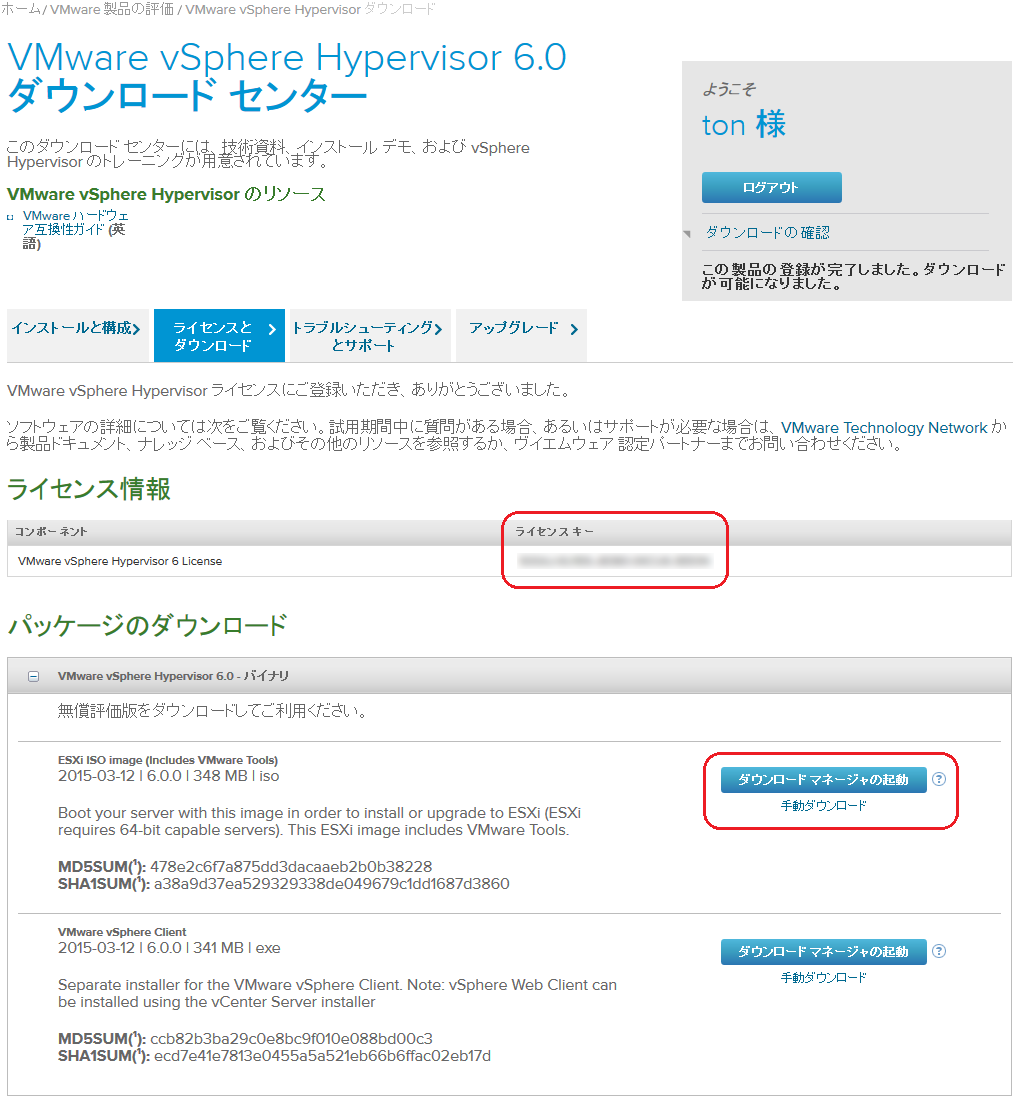Follow the VMware Technology Network link
This screenshot has height=1100, width=1017.
(x=883, y=428)
